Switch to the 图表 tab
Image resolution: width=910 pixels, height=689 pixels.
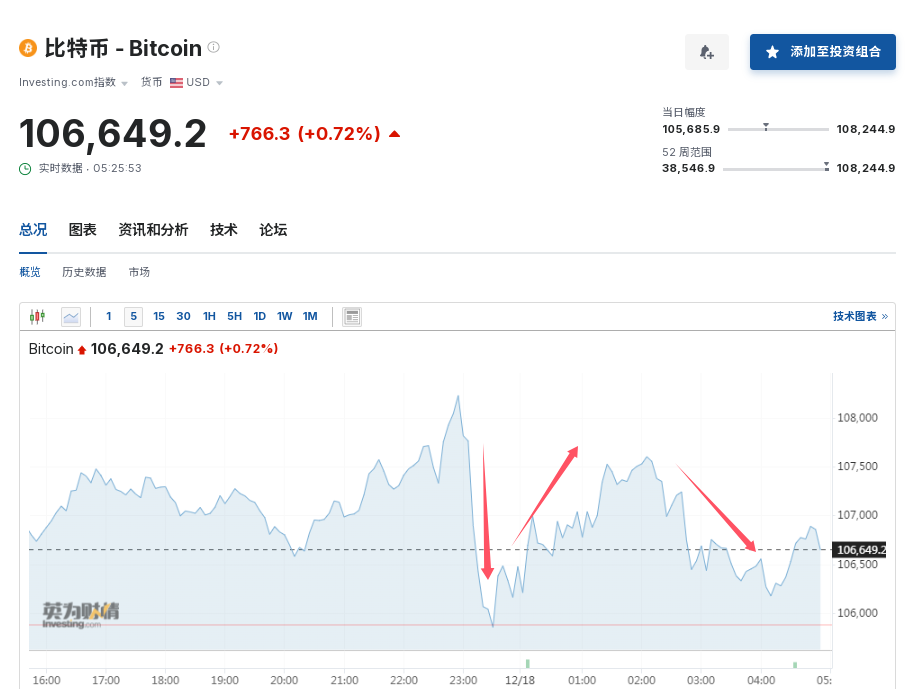pos(82,230)
